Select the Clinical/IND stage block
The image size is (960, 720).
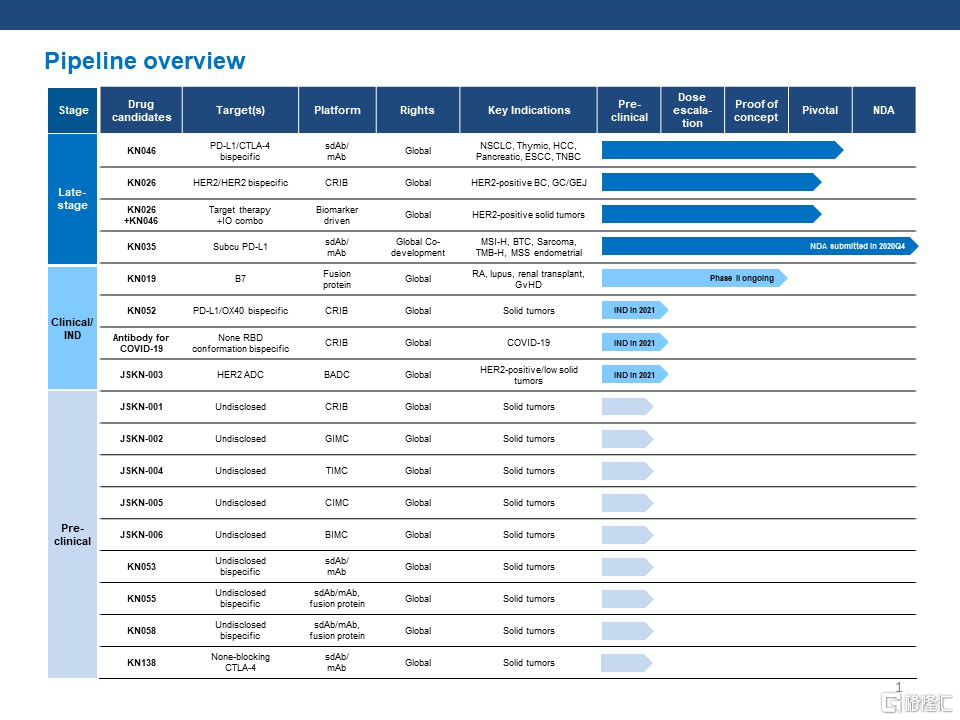click(73, 328)
